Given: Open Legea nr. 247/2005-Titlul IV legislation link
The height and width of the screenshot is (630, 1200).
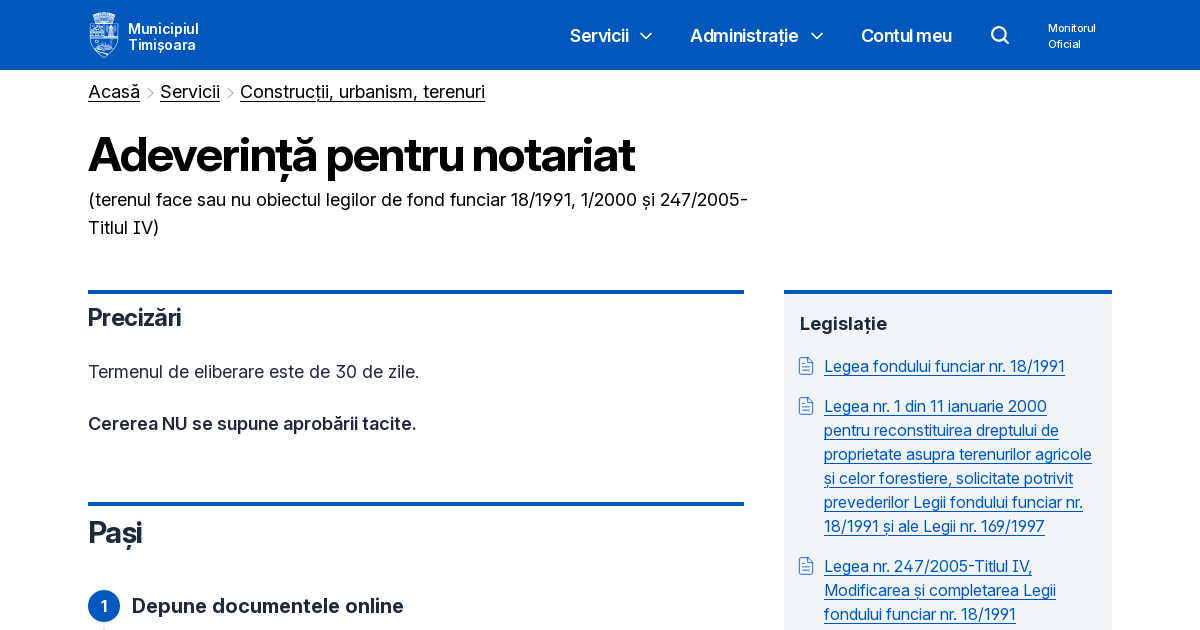Looking at the screenshot, I should click(940, 590).
